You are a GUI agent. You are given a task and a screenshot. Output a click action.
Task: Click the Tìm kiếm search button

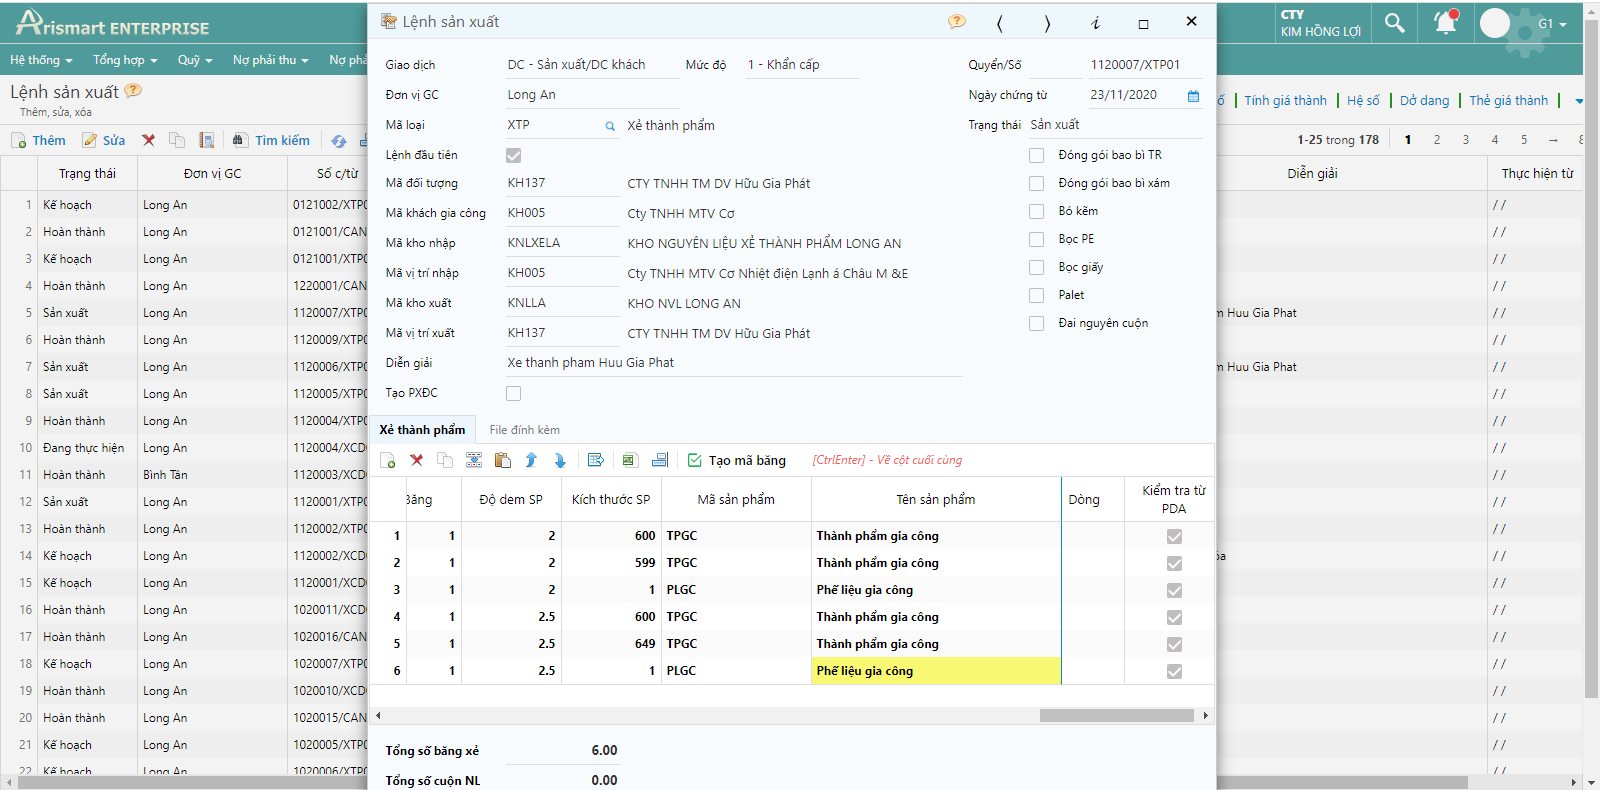click(x=271, y=140)
